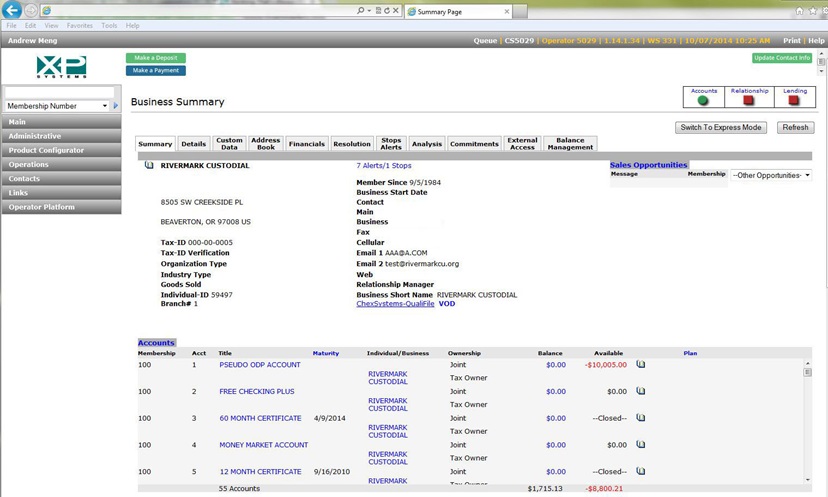Click copy icon beside RIVERMARK CUSTODIAL name

pos(149,166)
